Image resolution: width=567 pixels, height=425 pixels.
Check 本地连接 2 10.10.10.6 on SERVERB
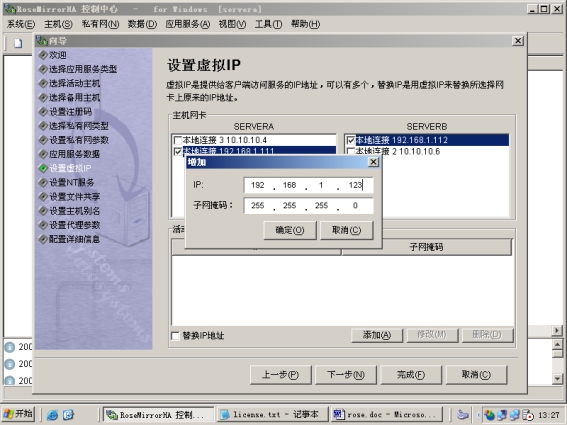click(351, 151)
